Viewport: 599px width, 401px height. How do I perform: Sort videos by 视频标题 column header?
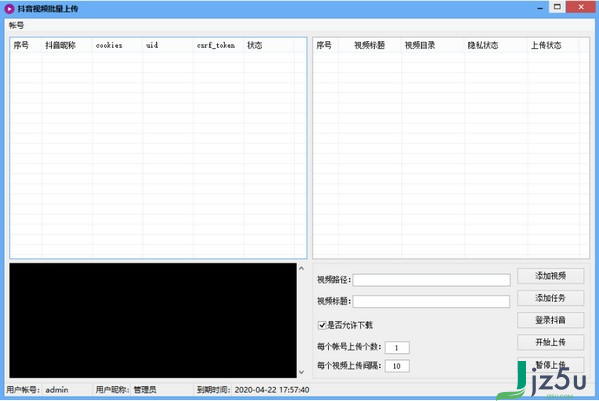pos(370,45)
